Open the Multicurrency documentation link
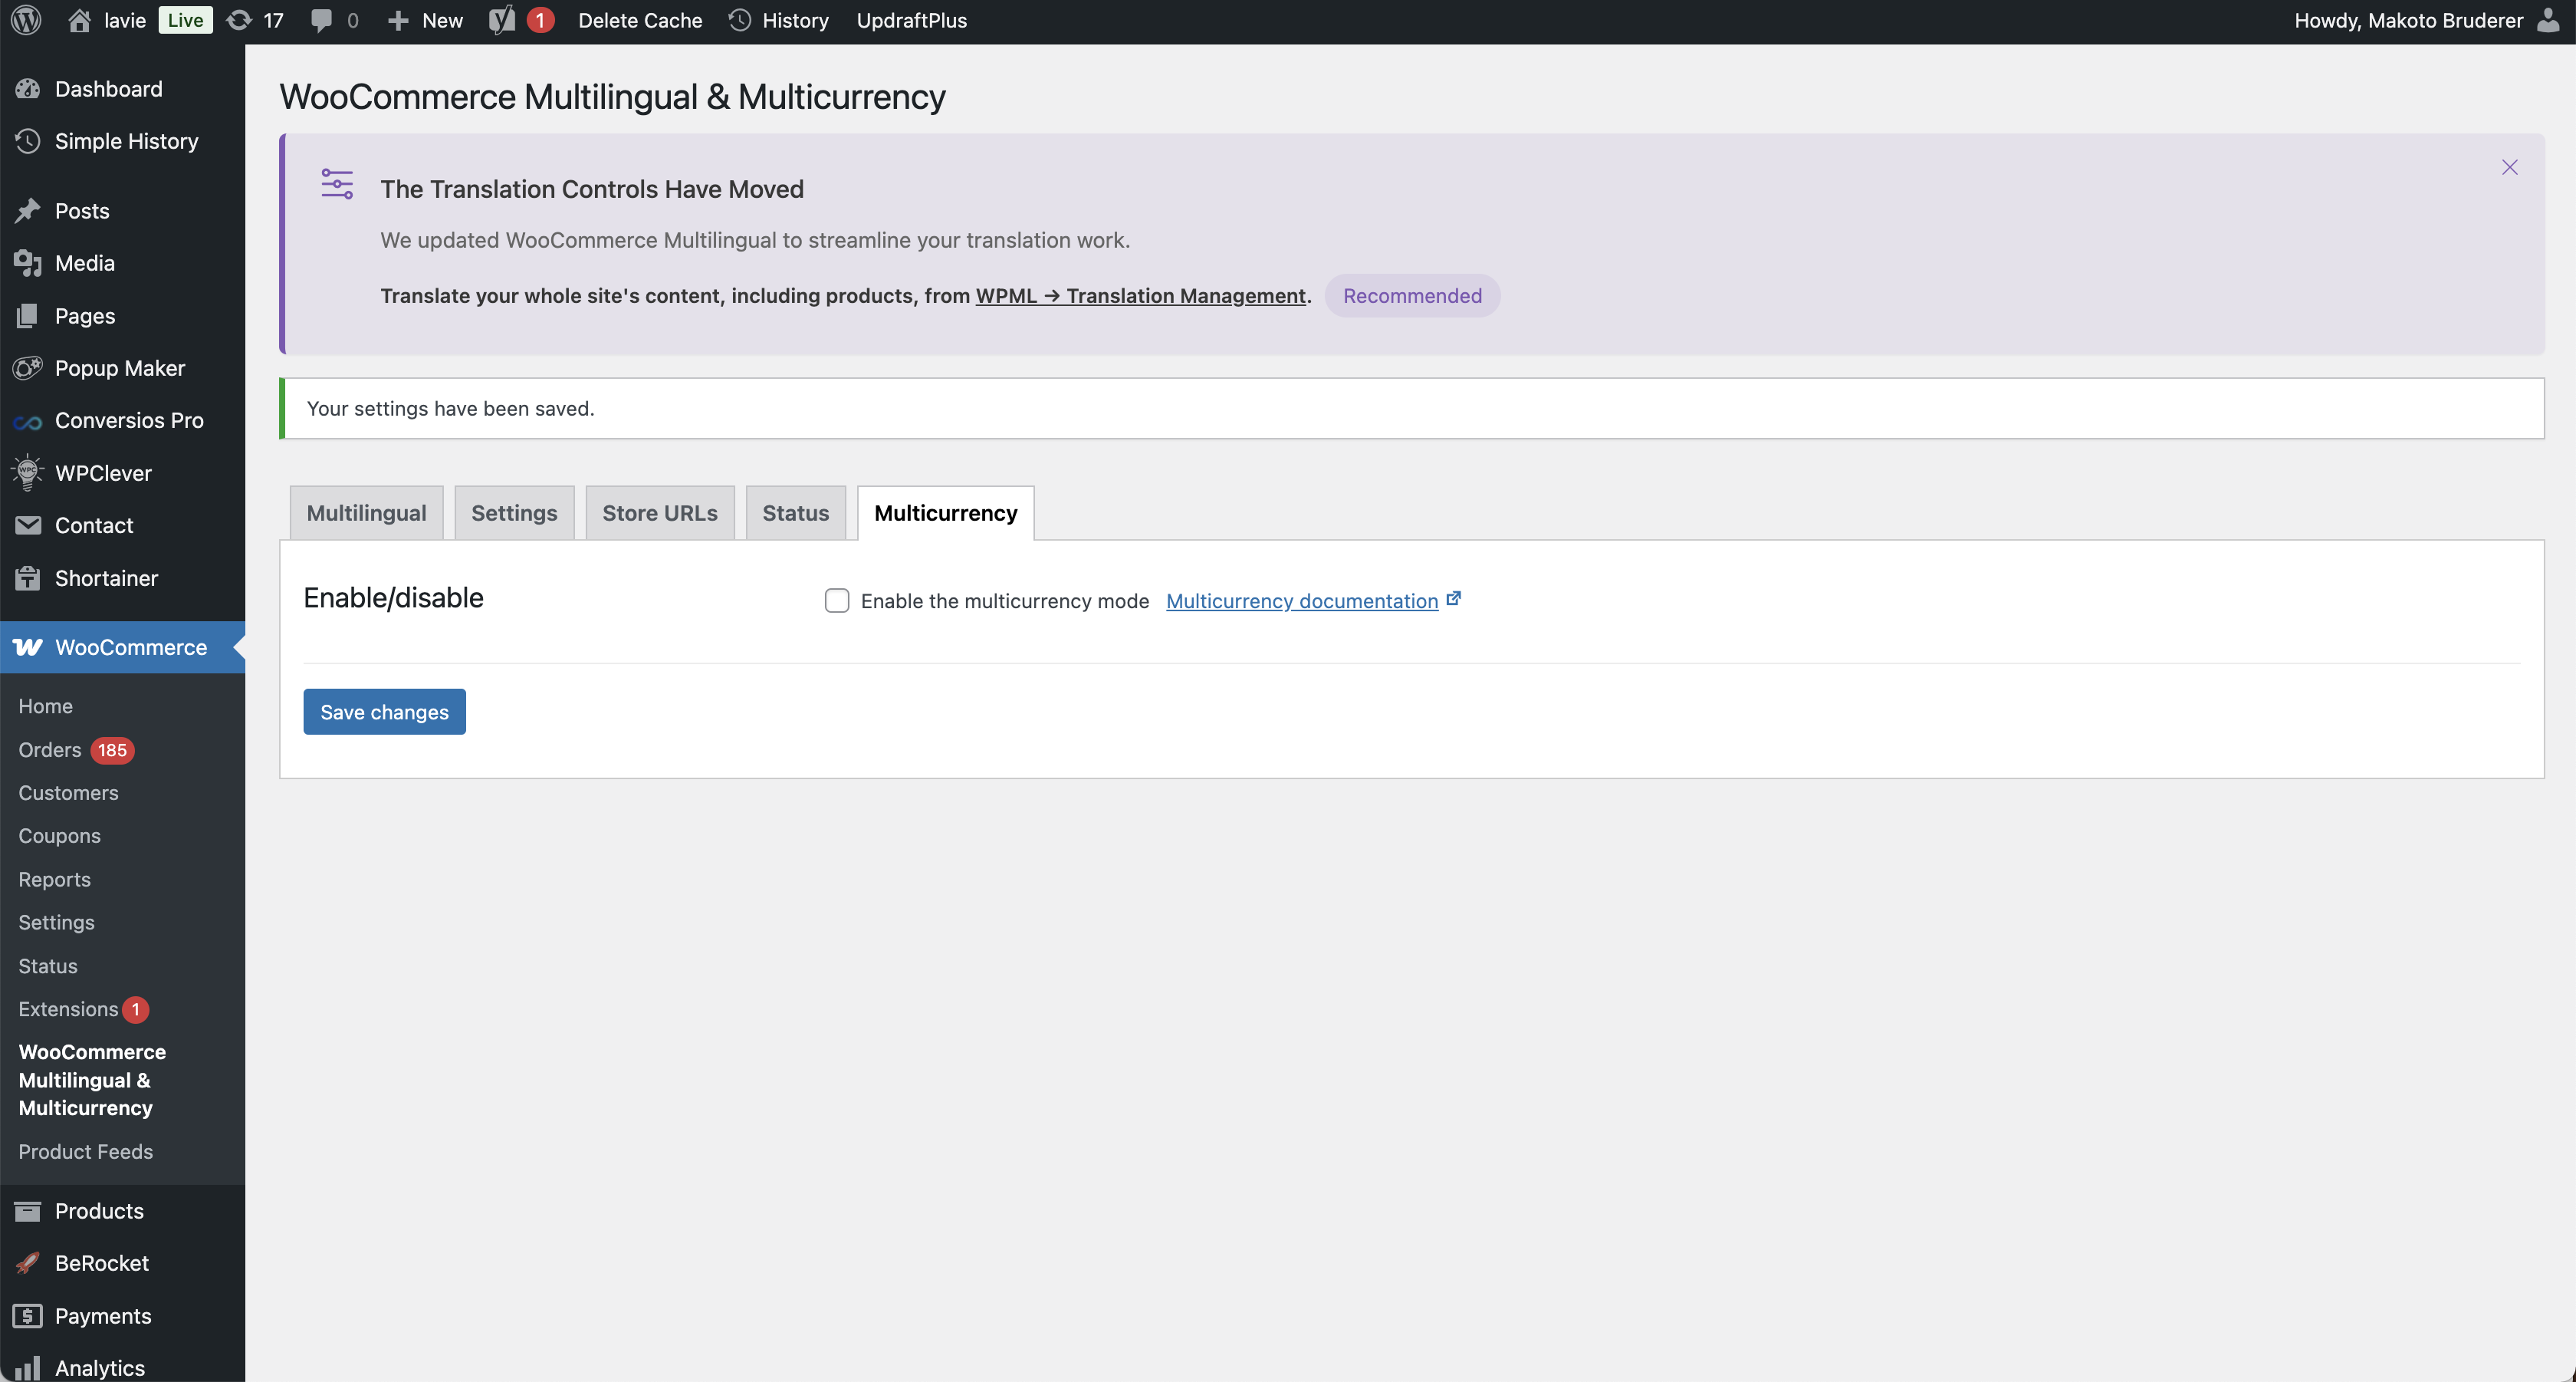This screenshot has height=1382, width=2576. point(1302,601)
